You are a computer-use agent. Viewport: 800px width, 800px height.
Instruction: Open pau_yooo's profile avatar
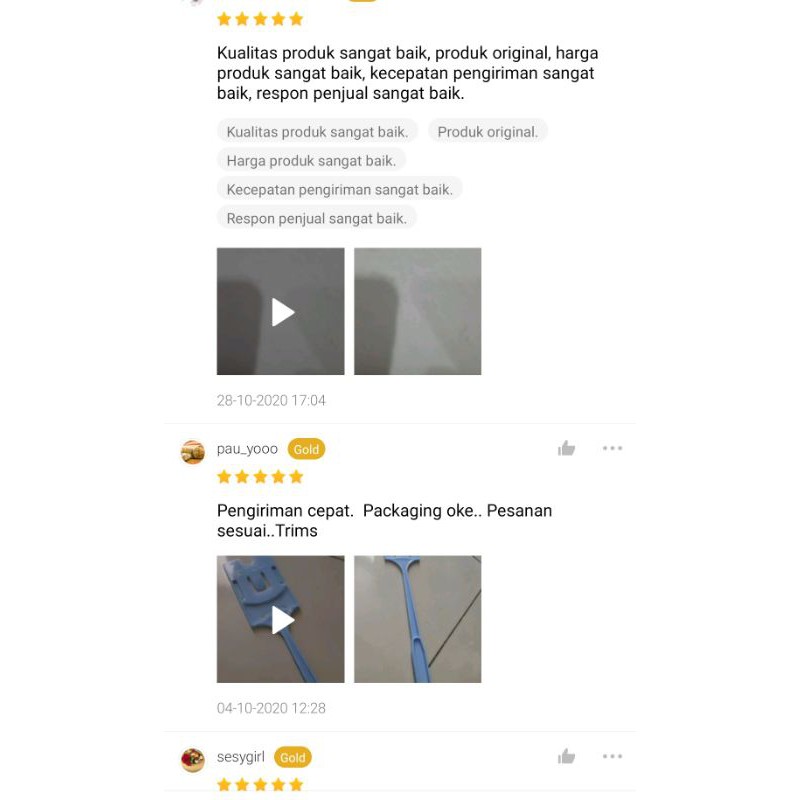pyautogui.click(x=193, y=452)
